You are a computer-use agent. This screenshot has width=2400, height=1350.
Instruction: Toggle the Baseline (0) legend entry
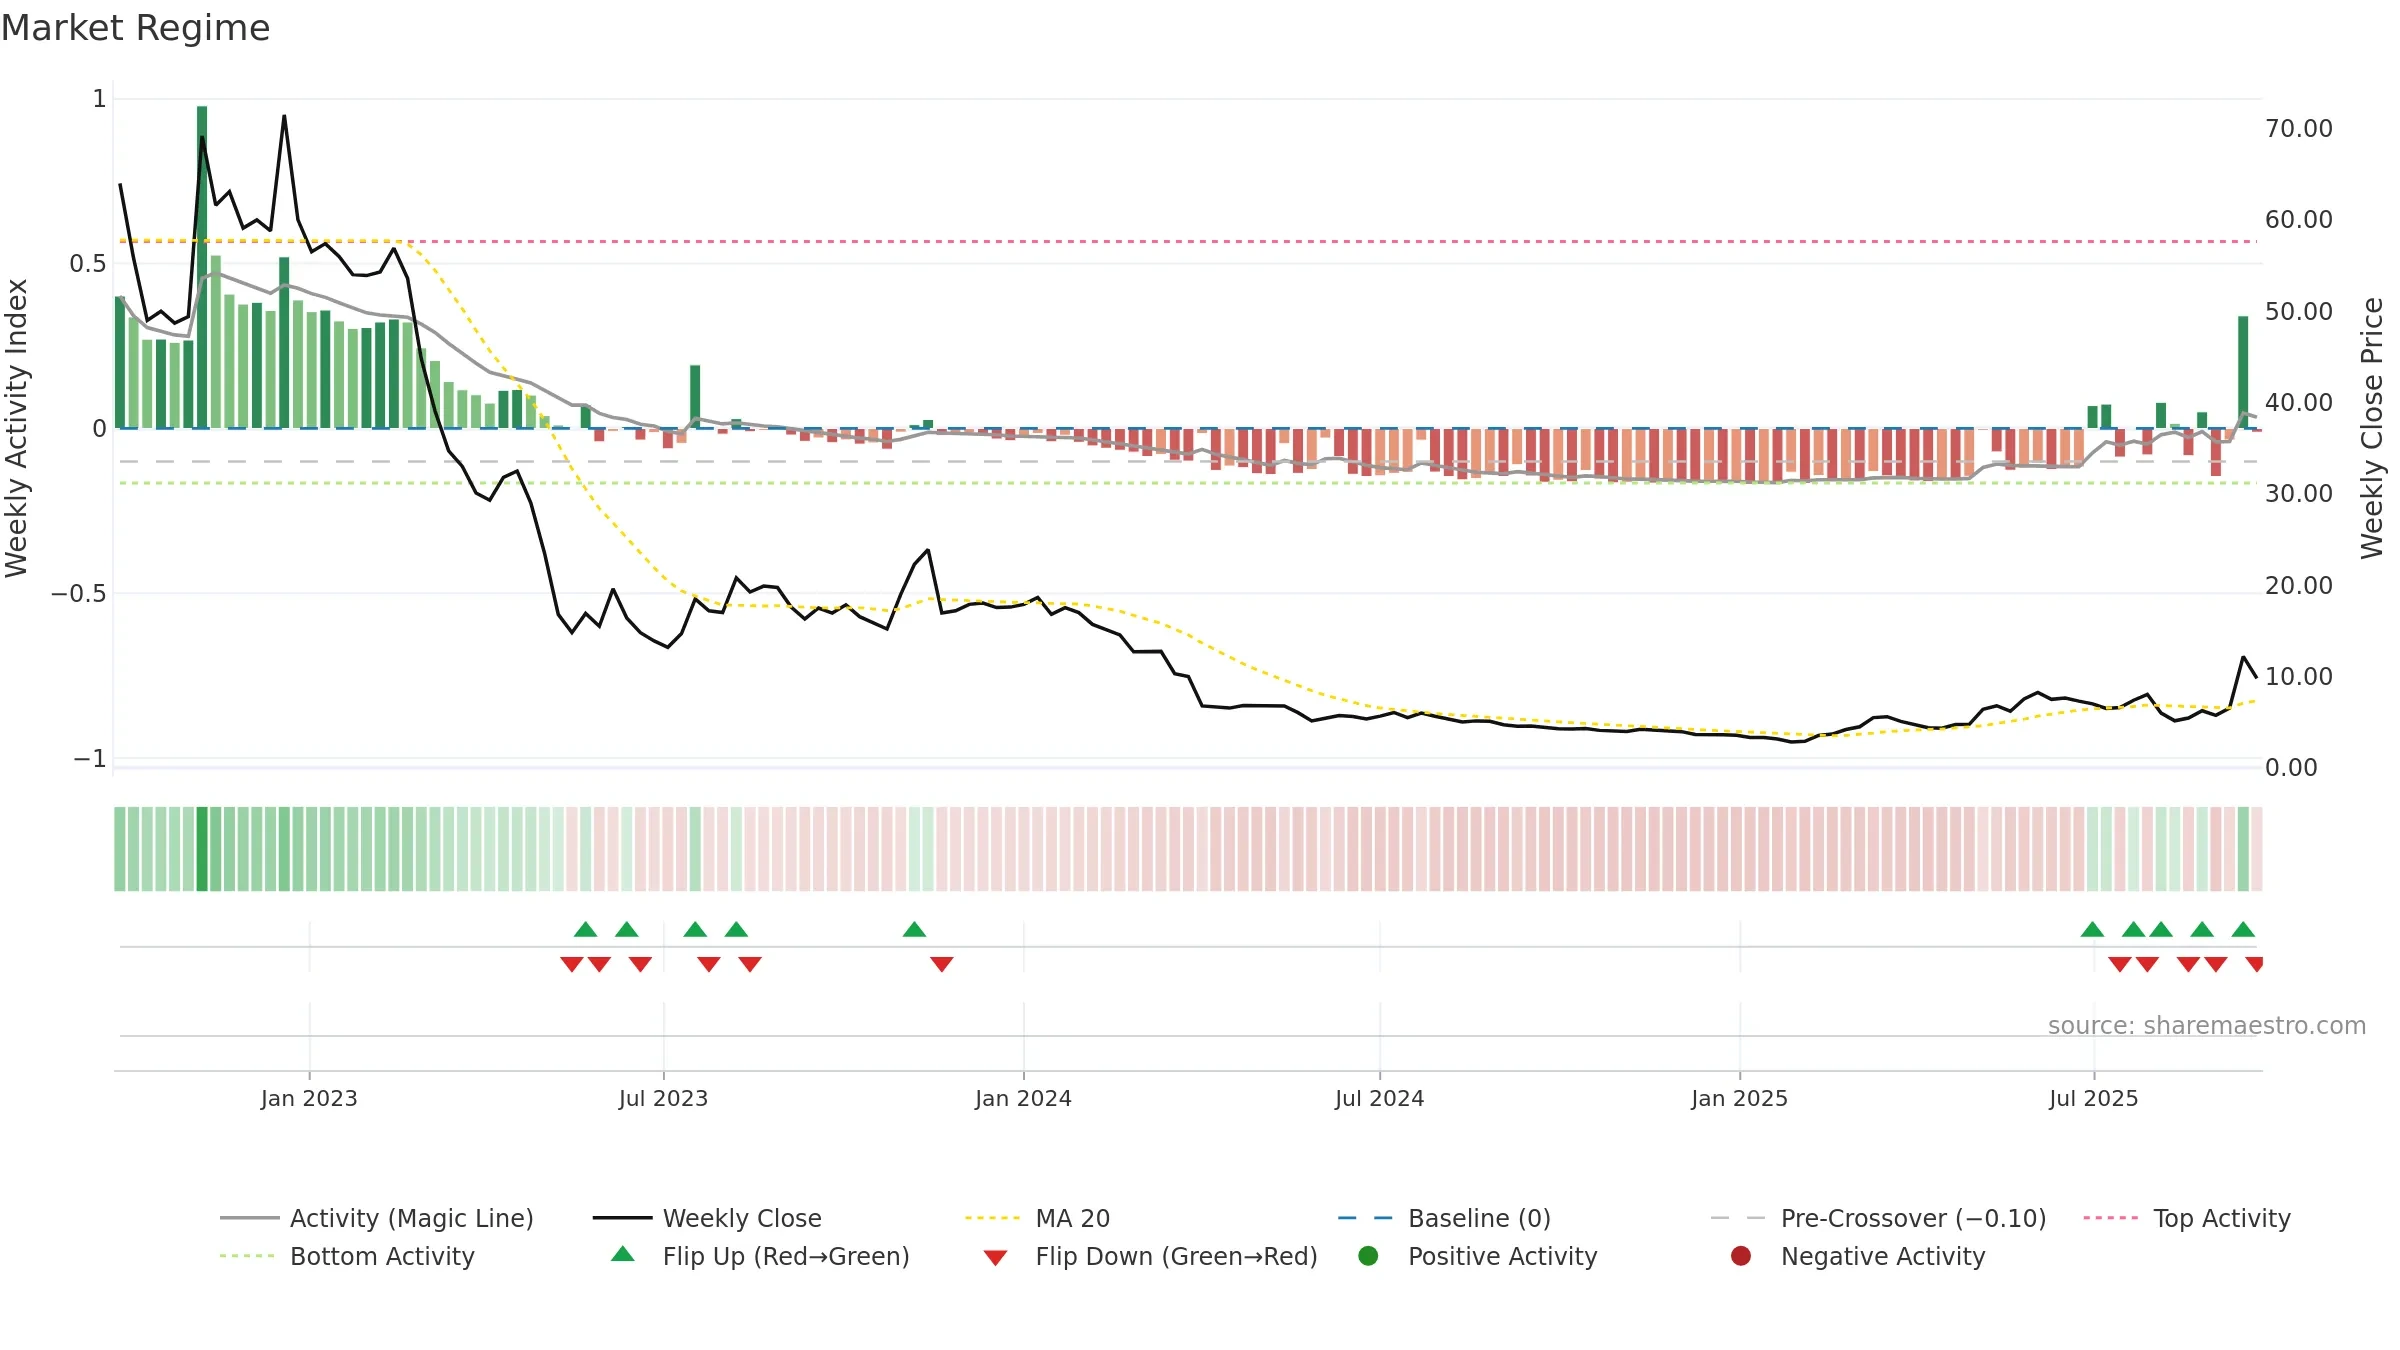(1444, 1218)
